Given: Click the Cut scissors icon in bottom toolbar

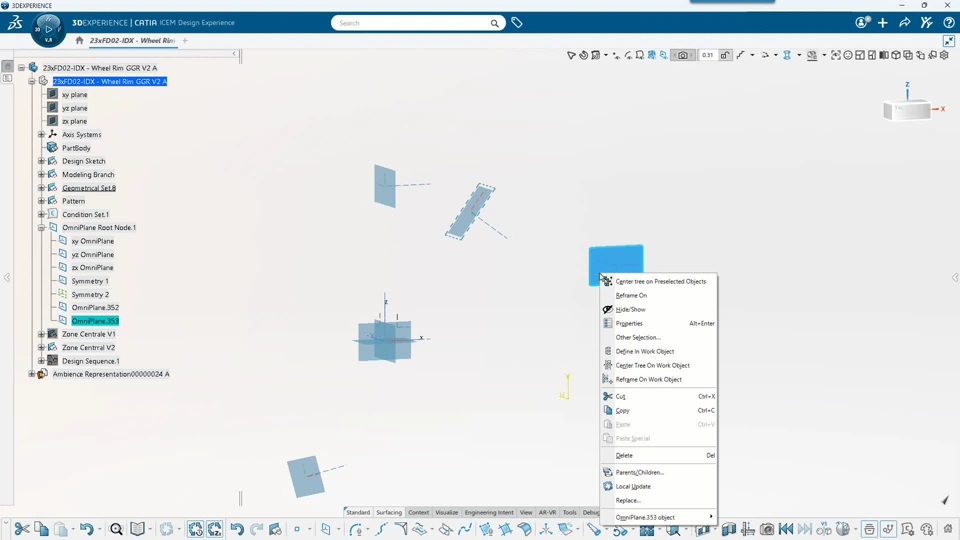Looking at the screenshot, I should pyautogui.click(x=22, y=529).
